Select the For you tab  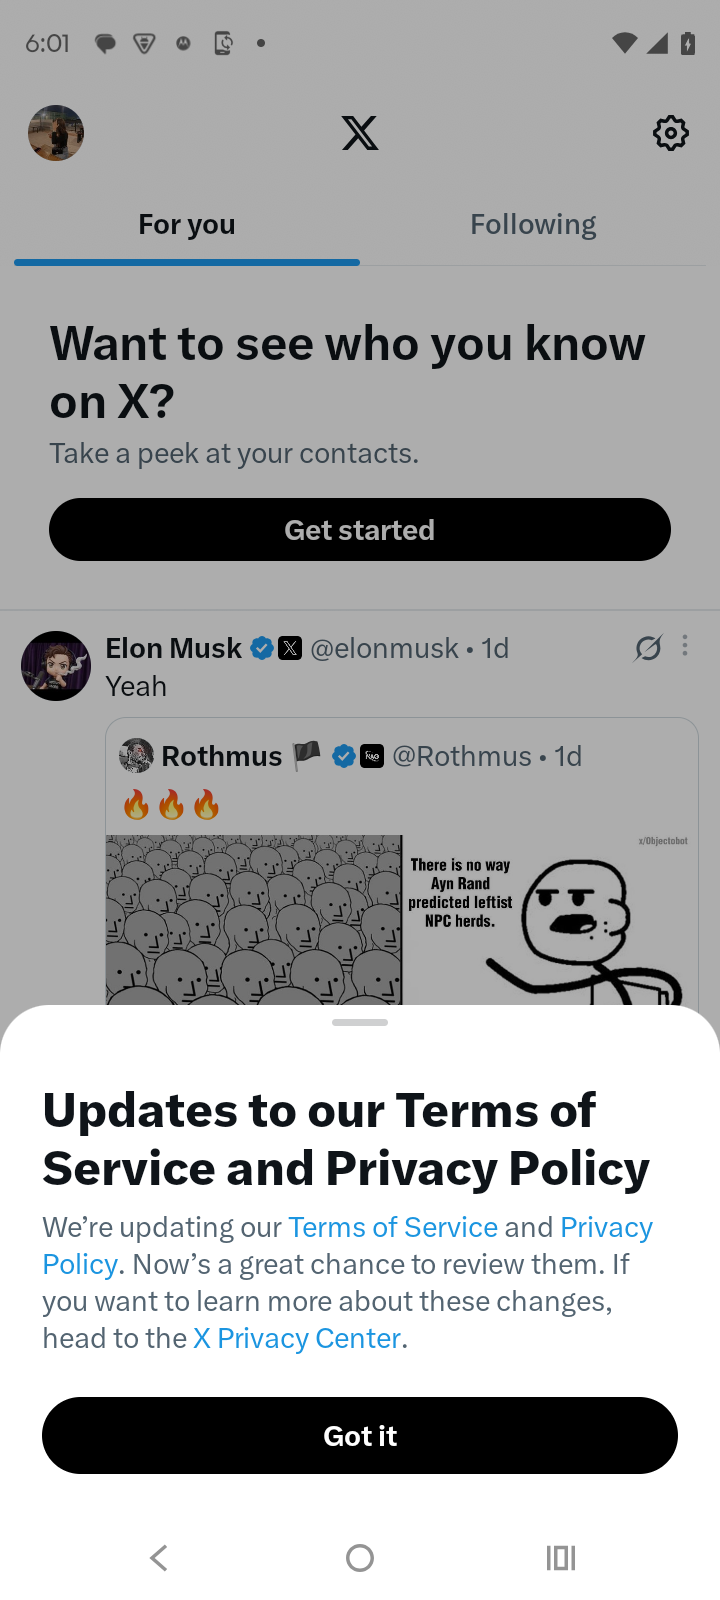(187, 225)
